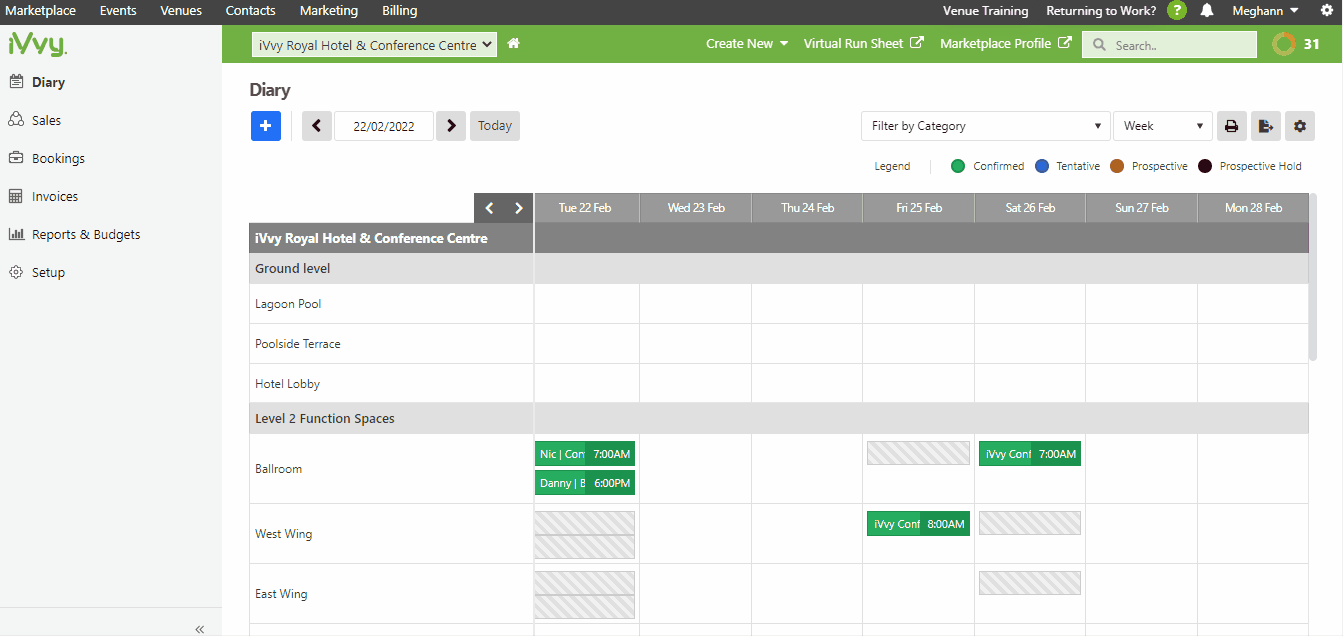
Task: Select the East Wing row label
Action: 281,594
